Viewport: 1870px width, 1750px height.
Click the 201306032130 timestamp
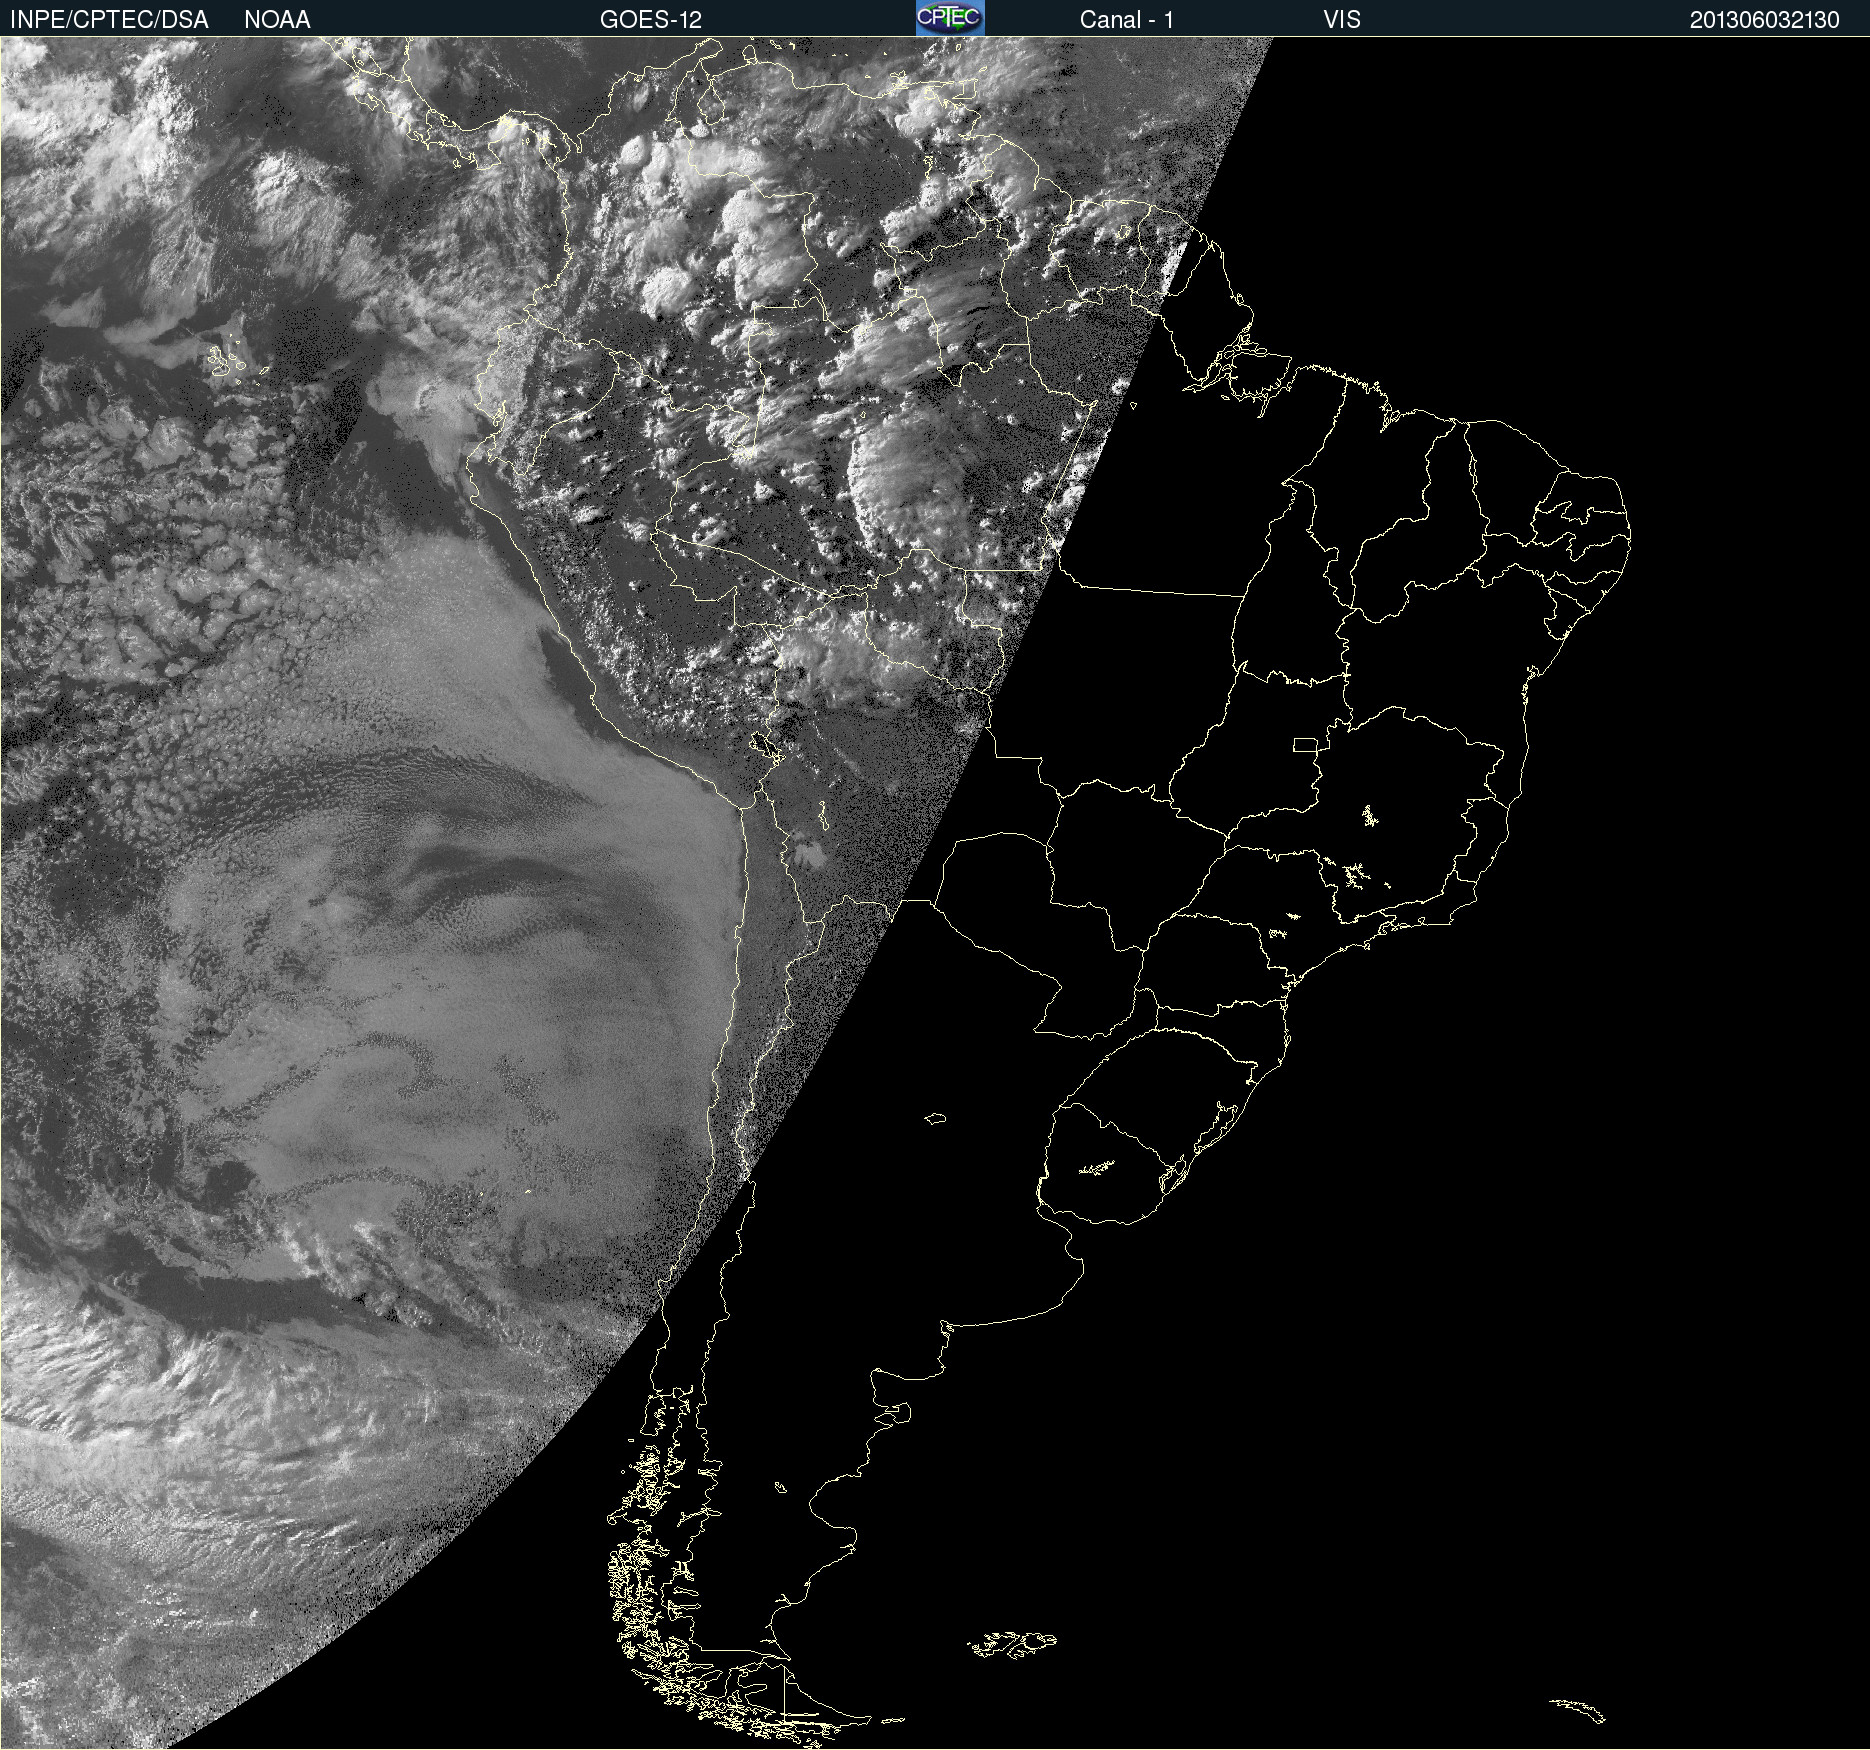click(1764, 20)
